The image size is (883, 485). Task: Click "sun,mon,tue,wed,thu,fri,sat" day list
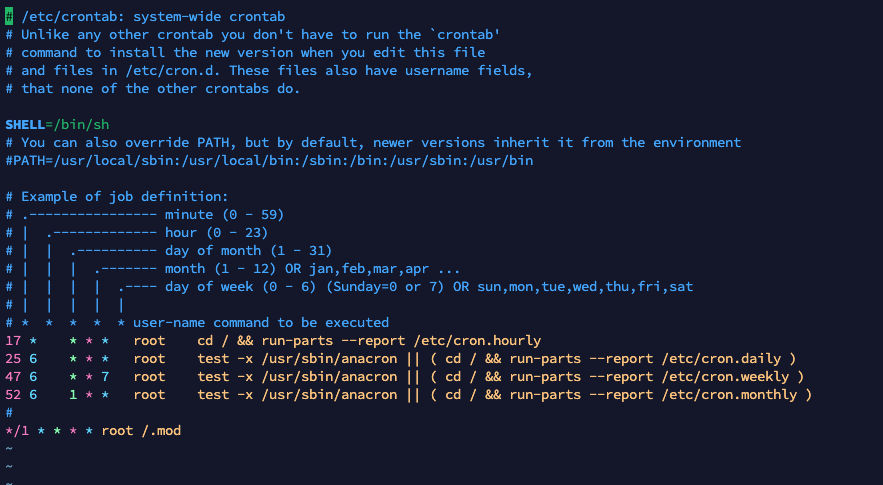point(584,287)
